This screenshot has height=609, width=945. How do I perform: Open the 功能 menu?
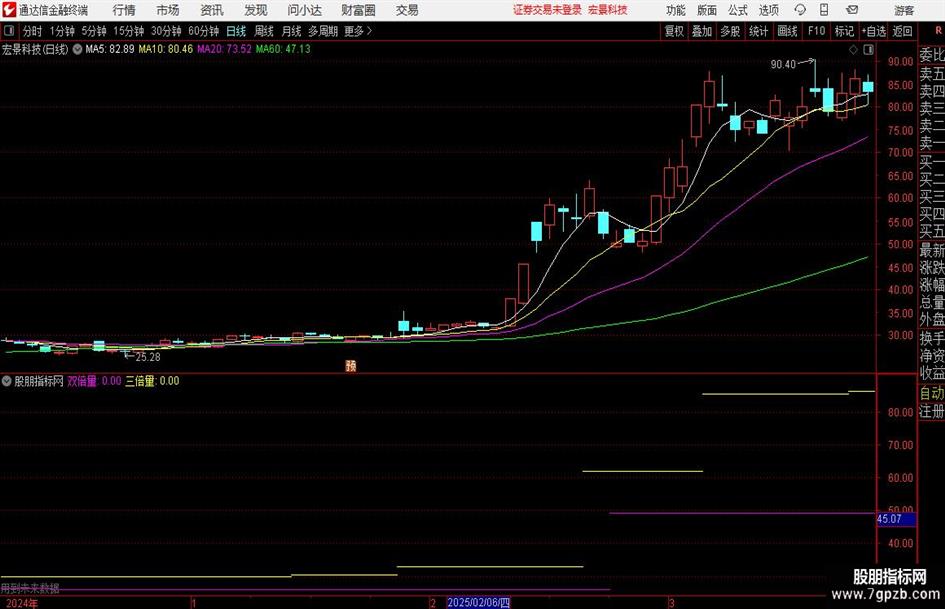pyautogui.click(x=676, y=10)
